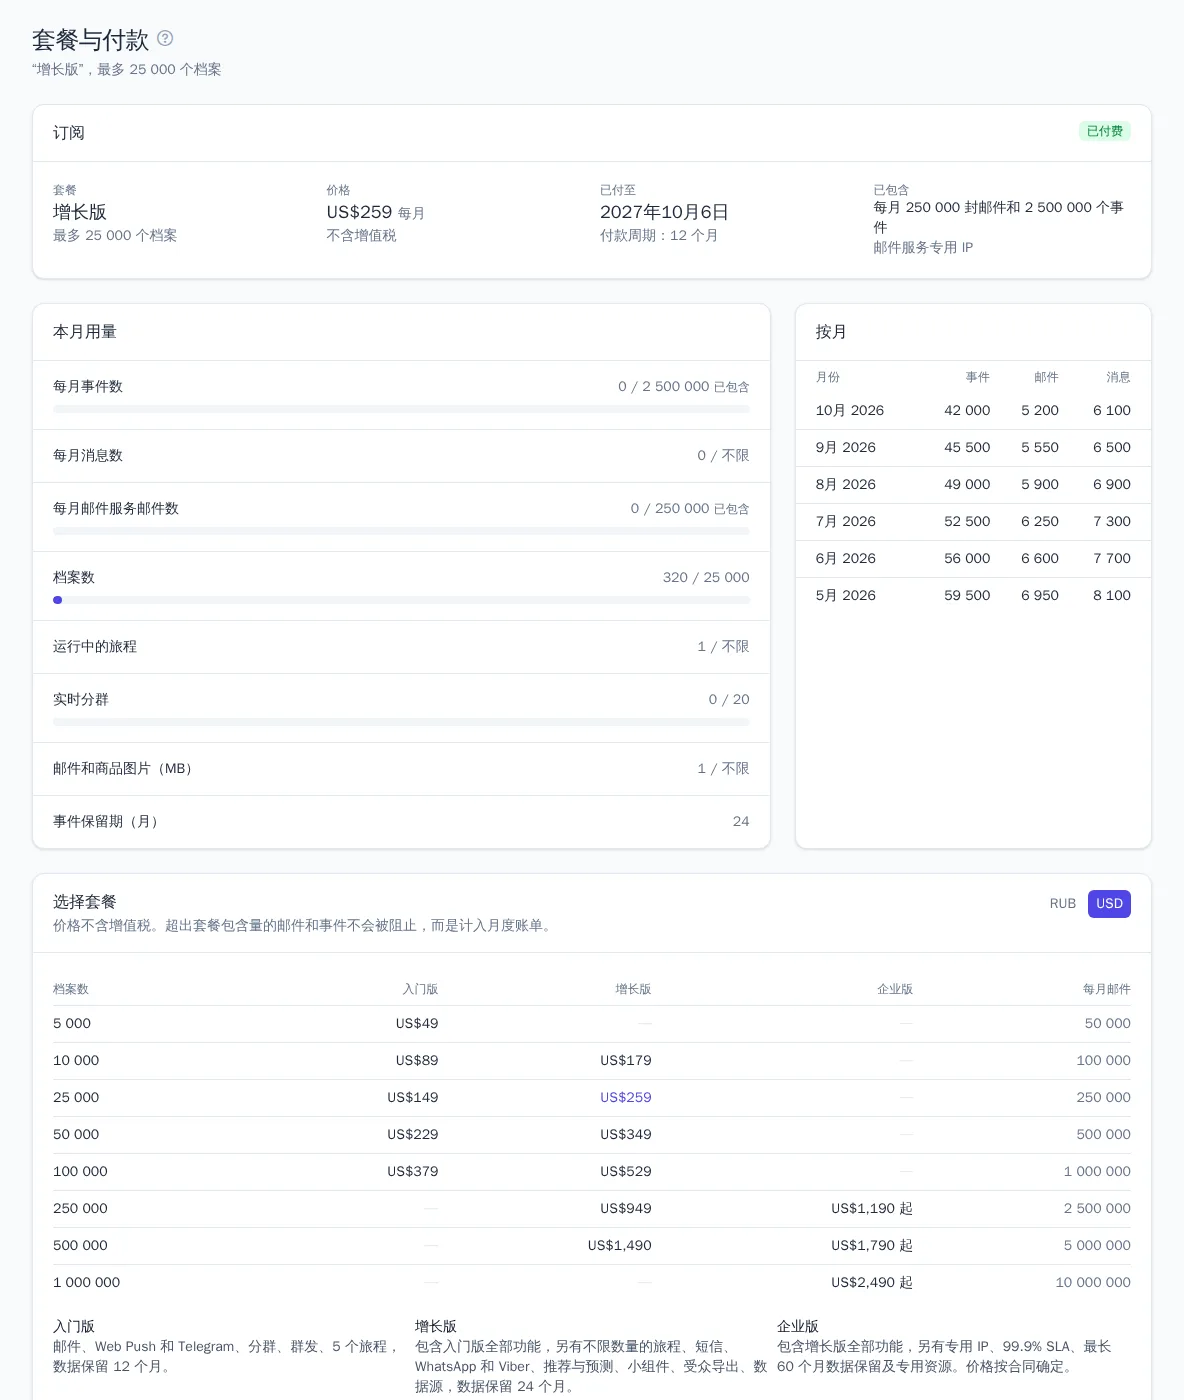Select the US$49 入门版 price
The height and width of the screenshot is (1400, 1184).
[417, 1023]
